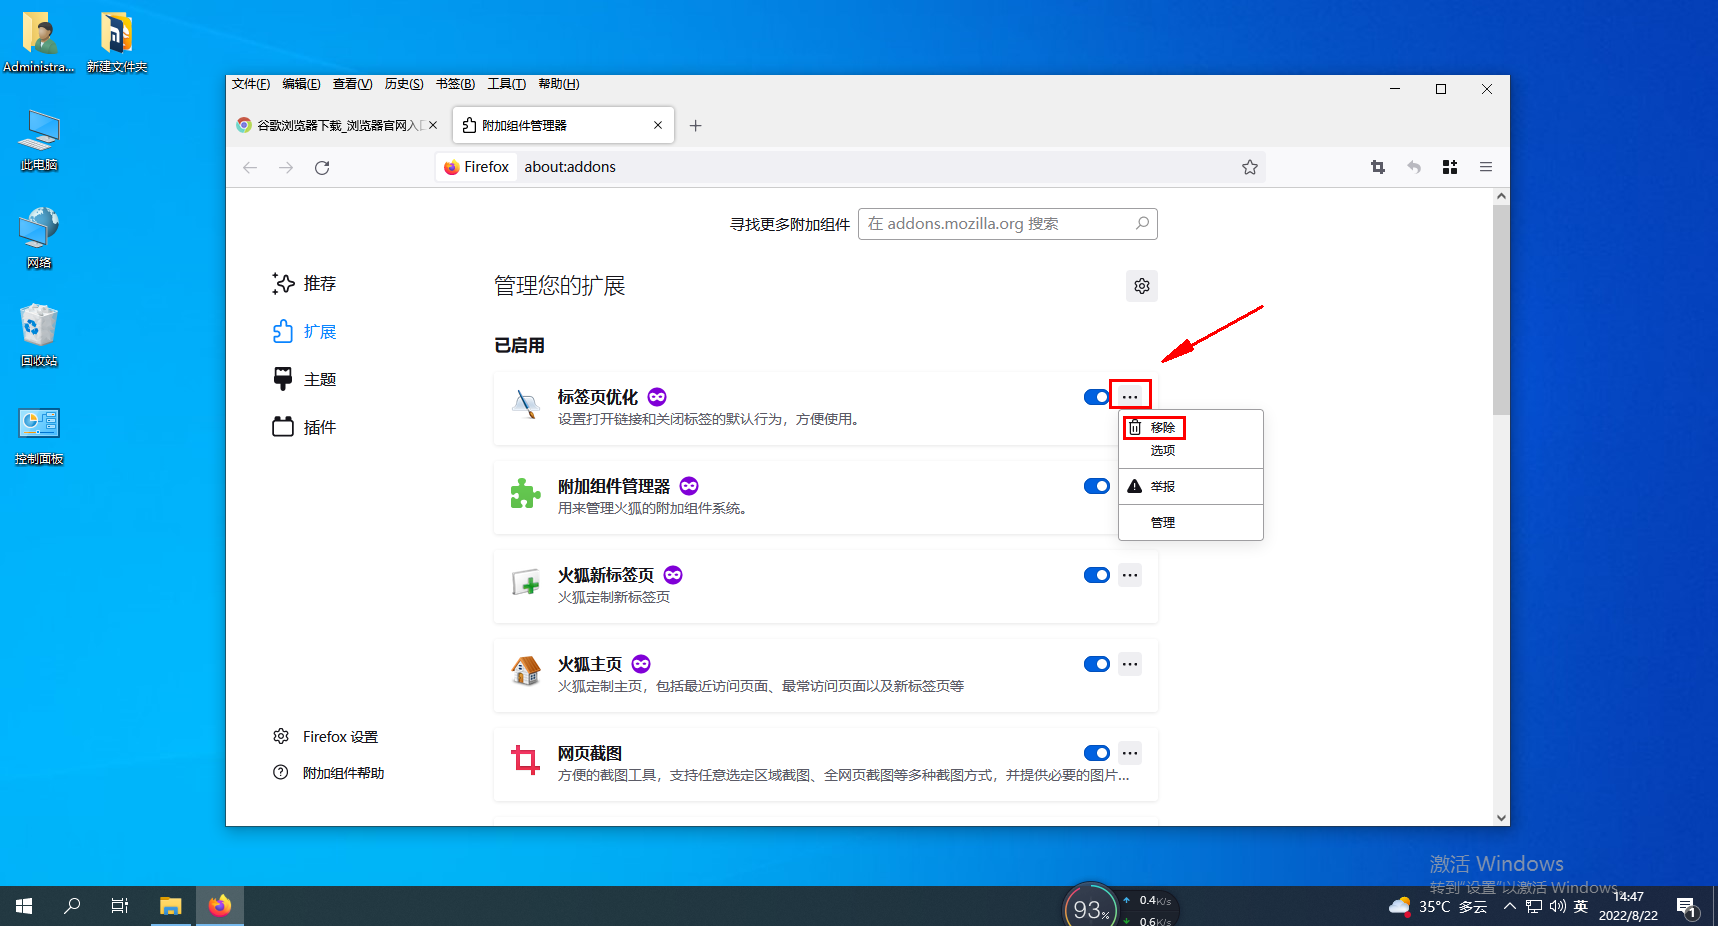Screen dimensions: 1718x926
Task: Disable the 网页截图 extension toggle
Action: point(1097,753)
